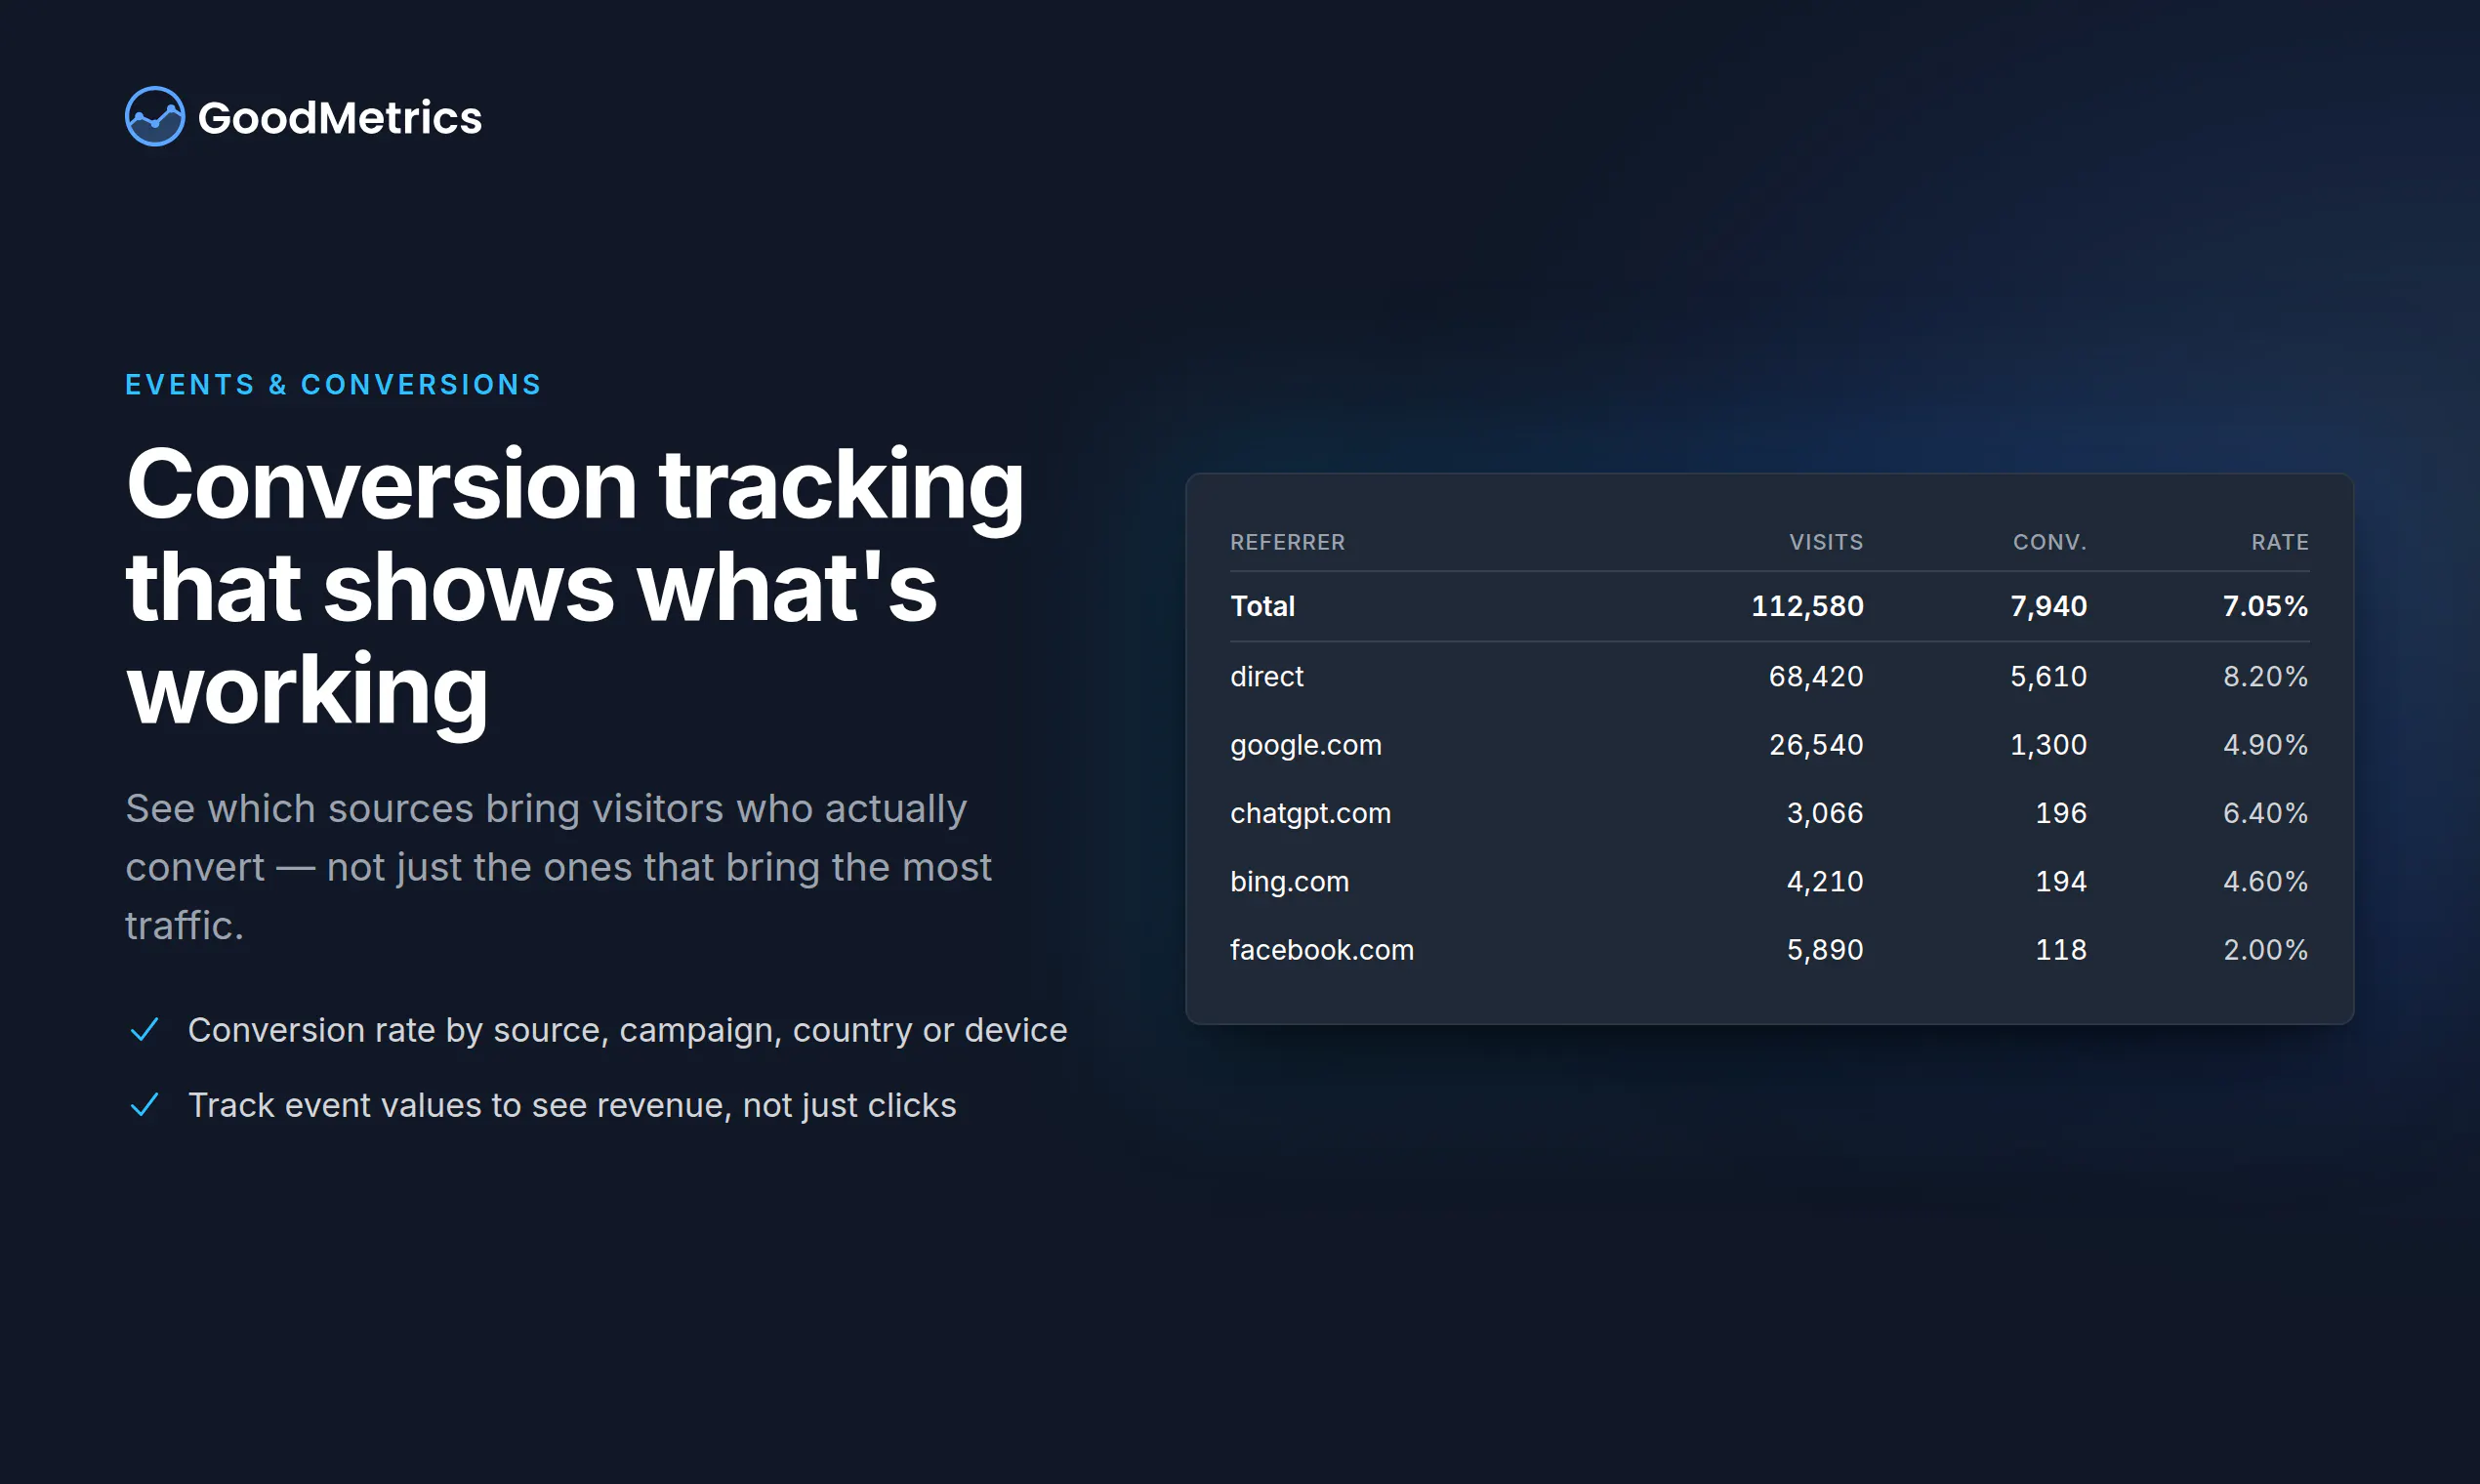The height and width of the screenshot is (1484, 2480).
Task: Click rate value 4.90%
Action: (2265, 745)
